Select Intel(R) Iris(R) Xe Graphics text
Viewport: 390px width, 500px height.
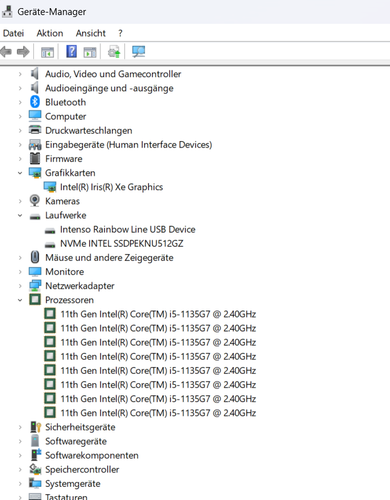[x=111, y=187]
